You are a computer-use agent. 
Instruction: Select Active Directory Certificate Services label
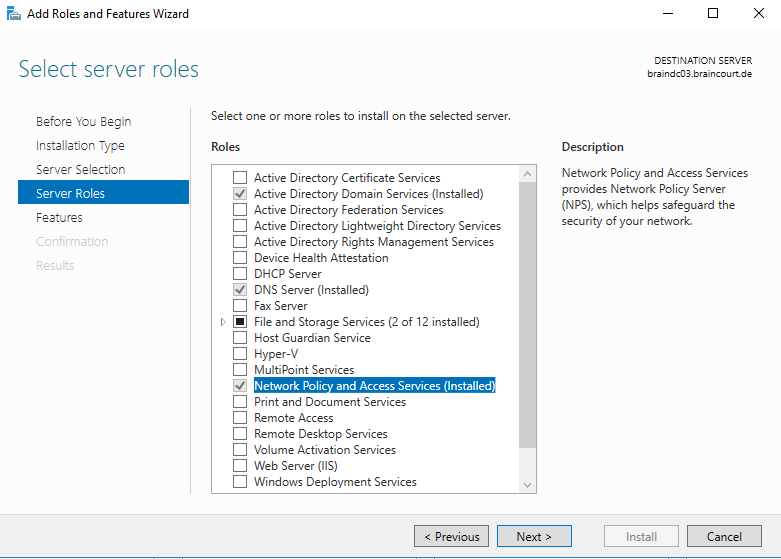click(x=347, y=178)
